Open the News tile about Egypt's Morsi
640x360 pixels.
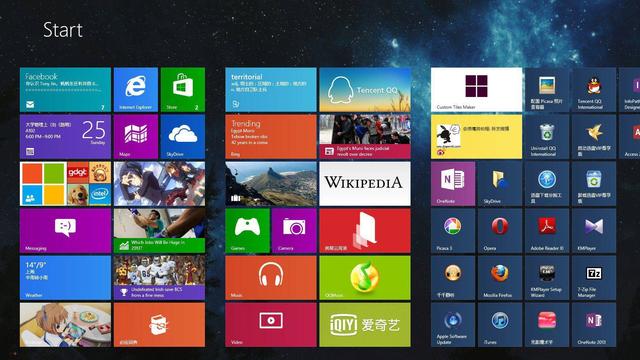(365, 137)
